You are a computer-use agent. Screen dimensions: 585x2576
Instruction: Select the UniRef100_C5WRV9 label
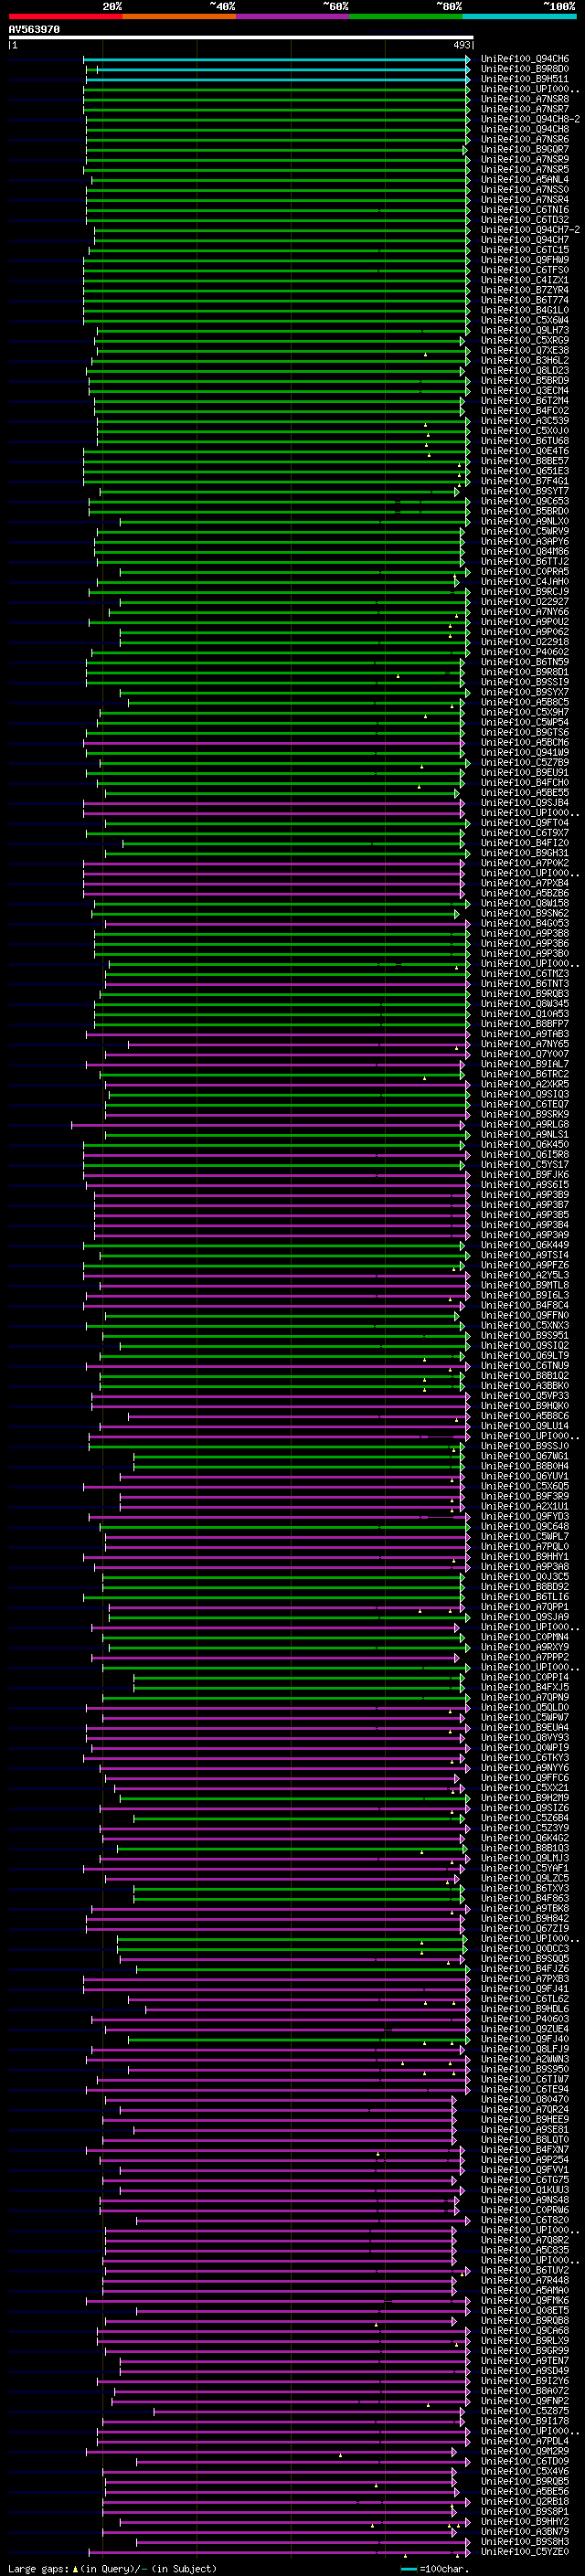point(525,531)
